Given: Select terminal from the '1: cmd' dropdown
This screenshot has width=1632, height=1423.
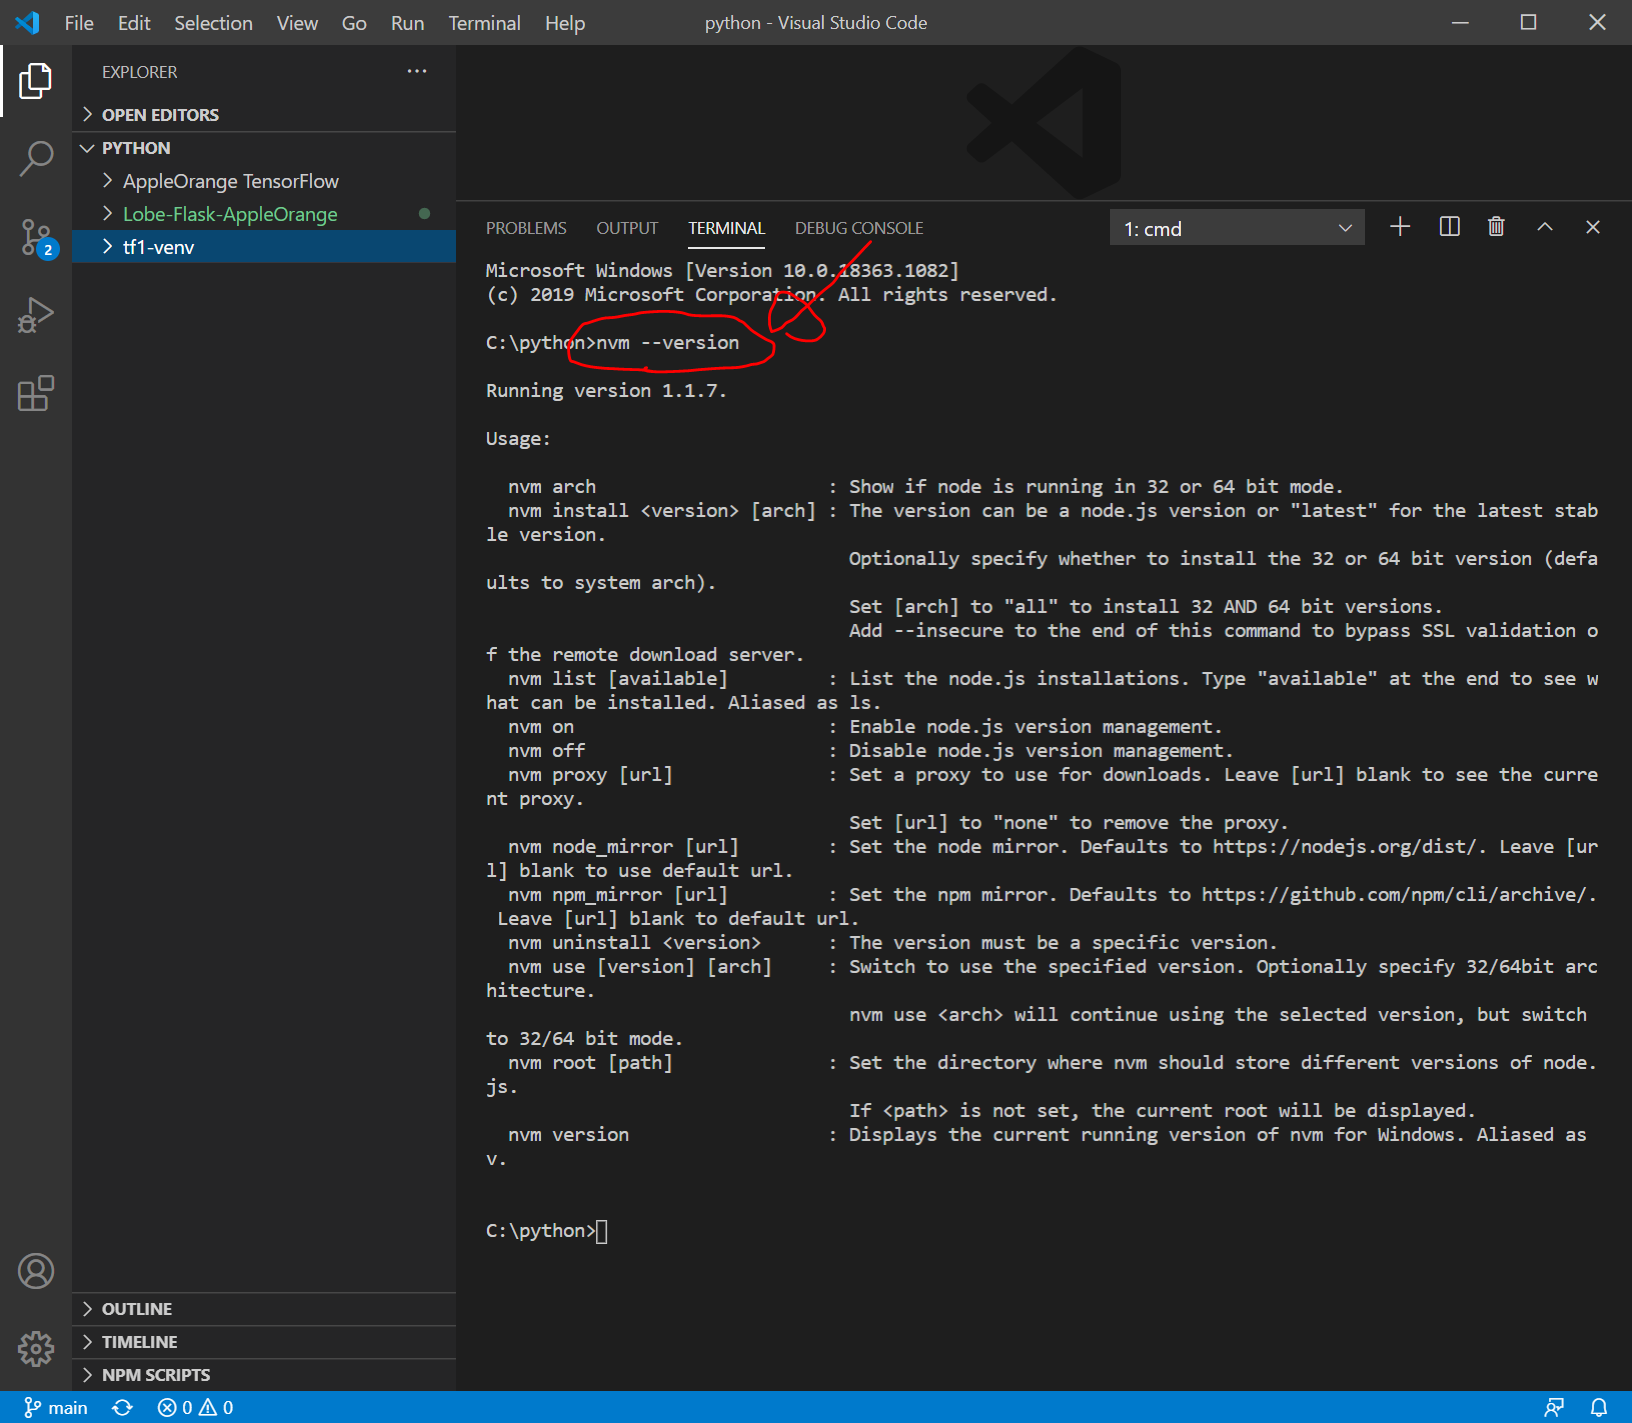Looking at the screenshot, I should 1237,228.
